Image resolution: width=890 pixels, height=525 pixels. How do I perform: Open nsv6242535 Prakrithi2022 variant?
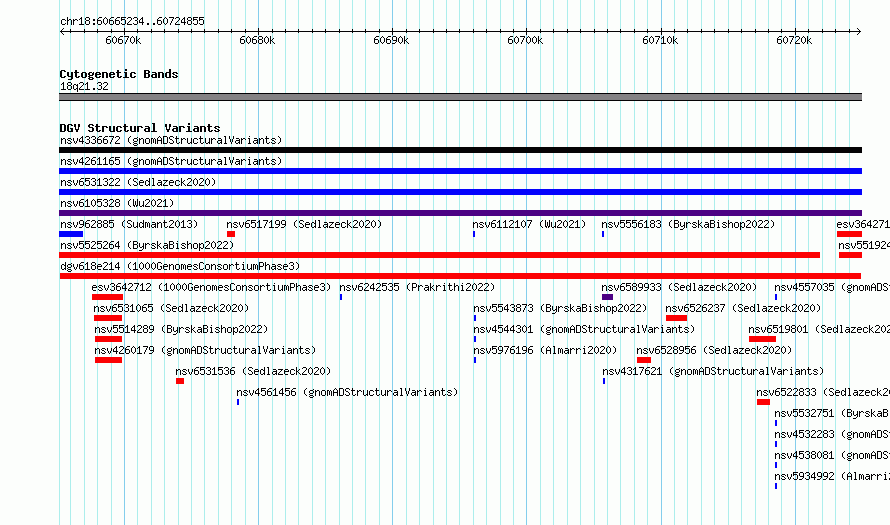[417, 287]
